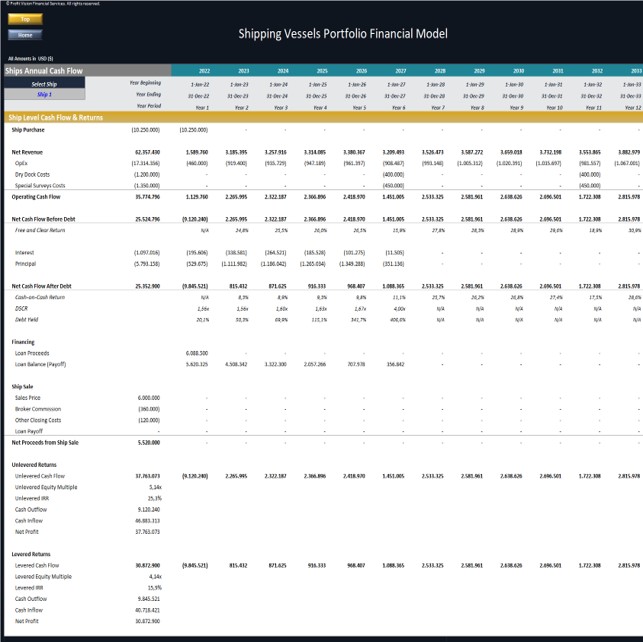Click the 'Dry Dock Costs' row label

coord(32,175)
